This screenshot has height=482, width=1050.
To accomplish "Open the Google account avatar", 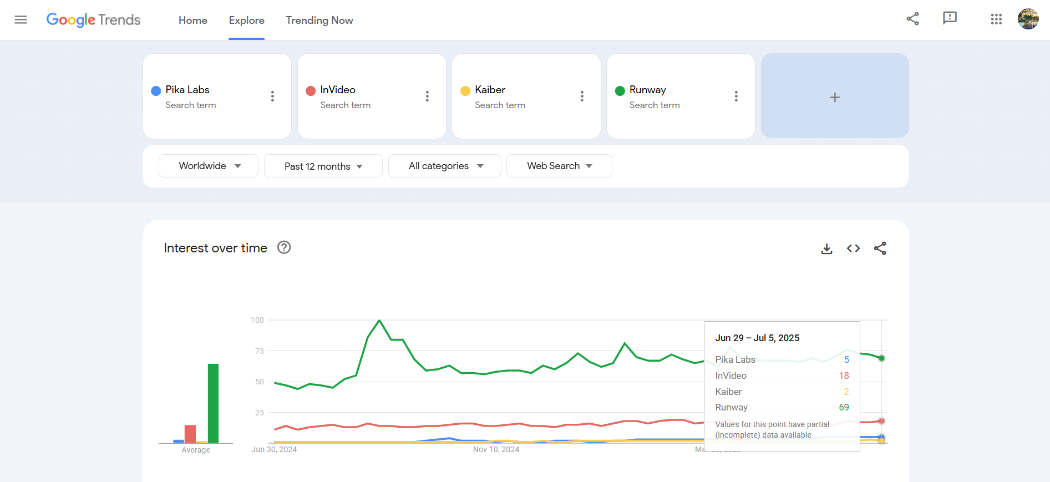I will pos(1028,19).
